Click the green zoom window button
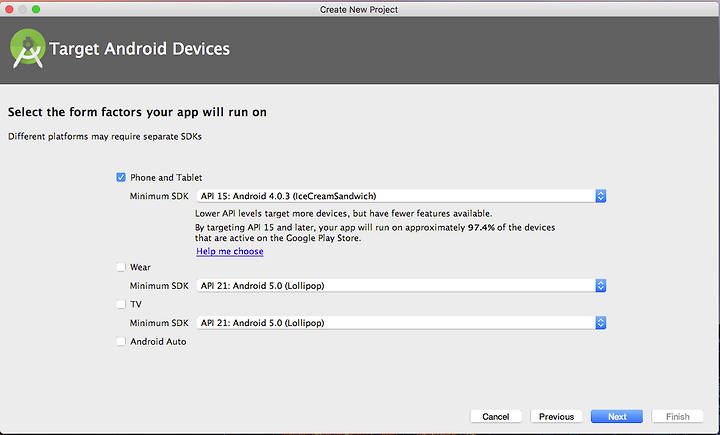Screen dimensions: 720x435 tap(36, 9)
